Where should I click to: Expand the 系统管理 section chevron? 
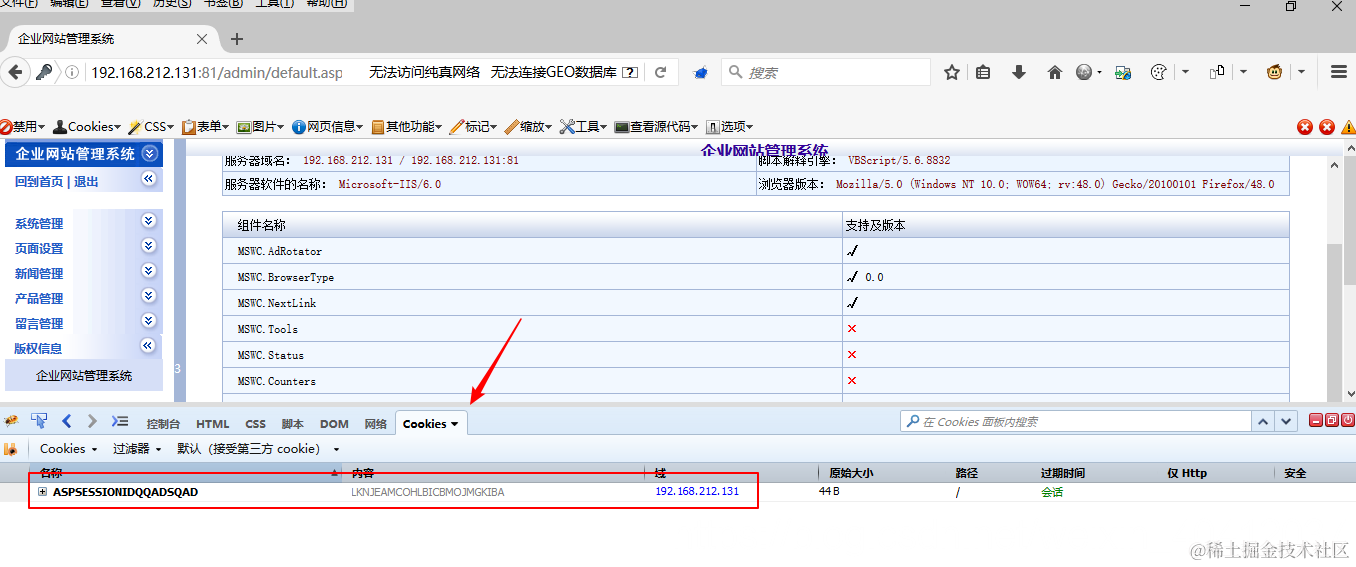tap(149, 221)
